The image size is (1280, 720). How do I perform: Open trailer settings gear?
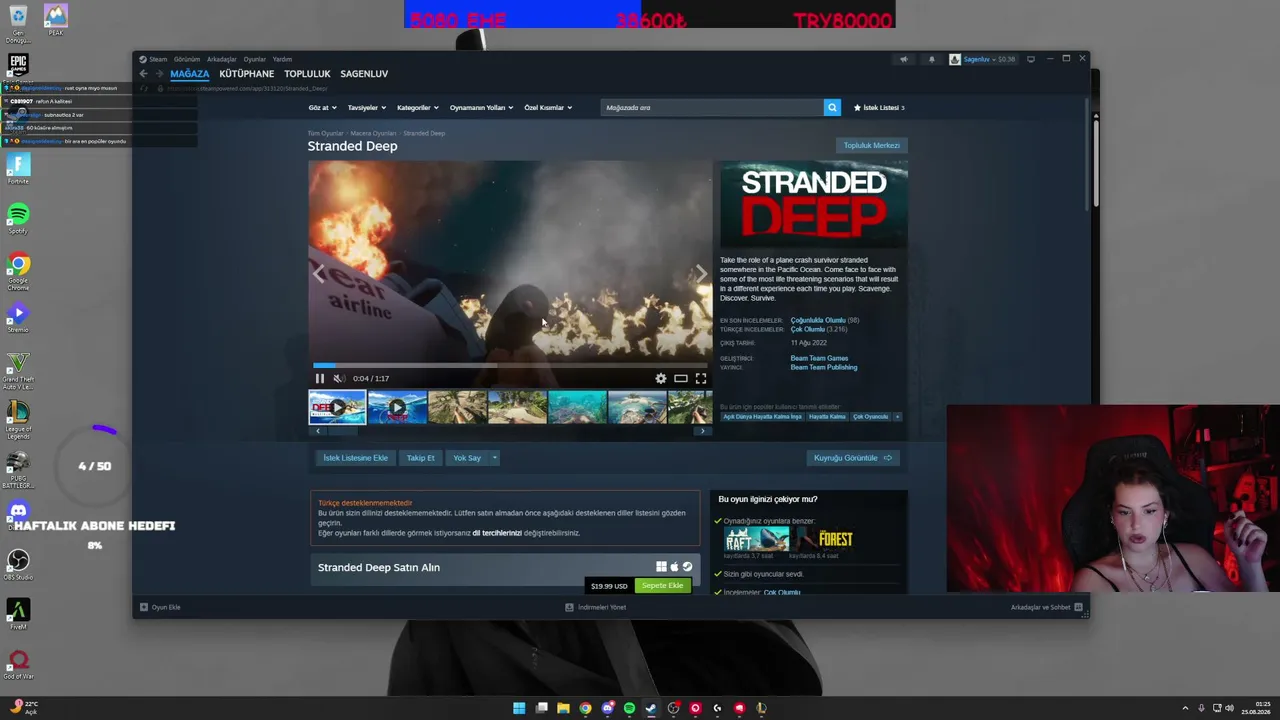(660, 378)
